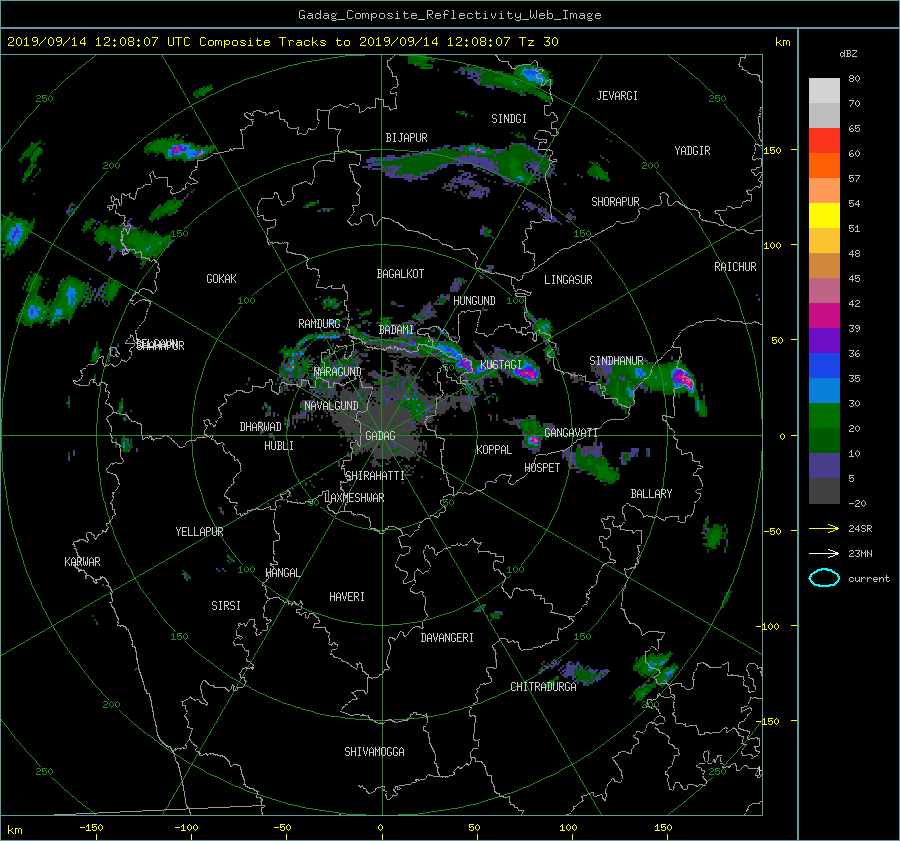This screenshot has height=841, width=900.
Task: Click the KOPPAL city label
Action: coord(494,449)
